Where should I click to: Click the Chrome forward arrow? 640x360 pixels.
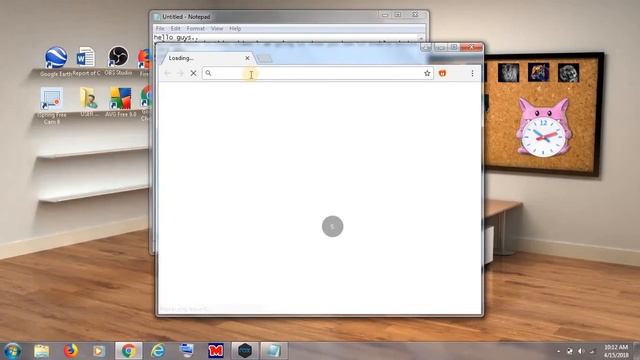pos(180,73)
